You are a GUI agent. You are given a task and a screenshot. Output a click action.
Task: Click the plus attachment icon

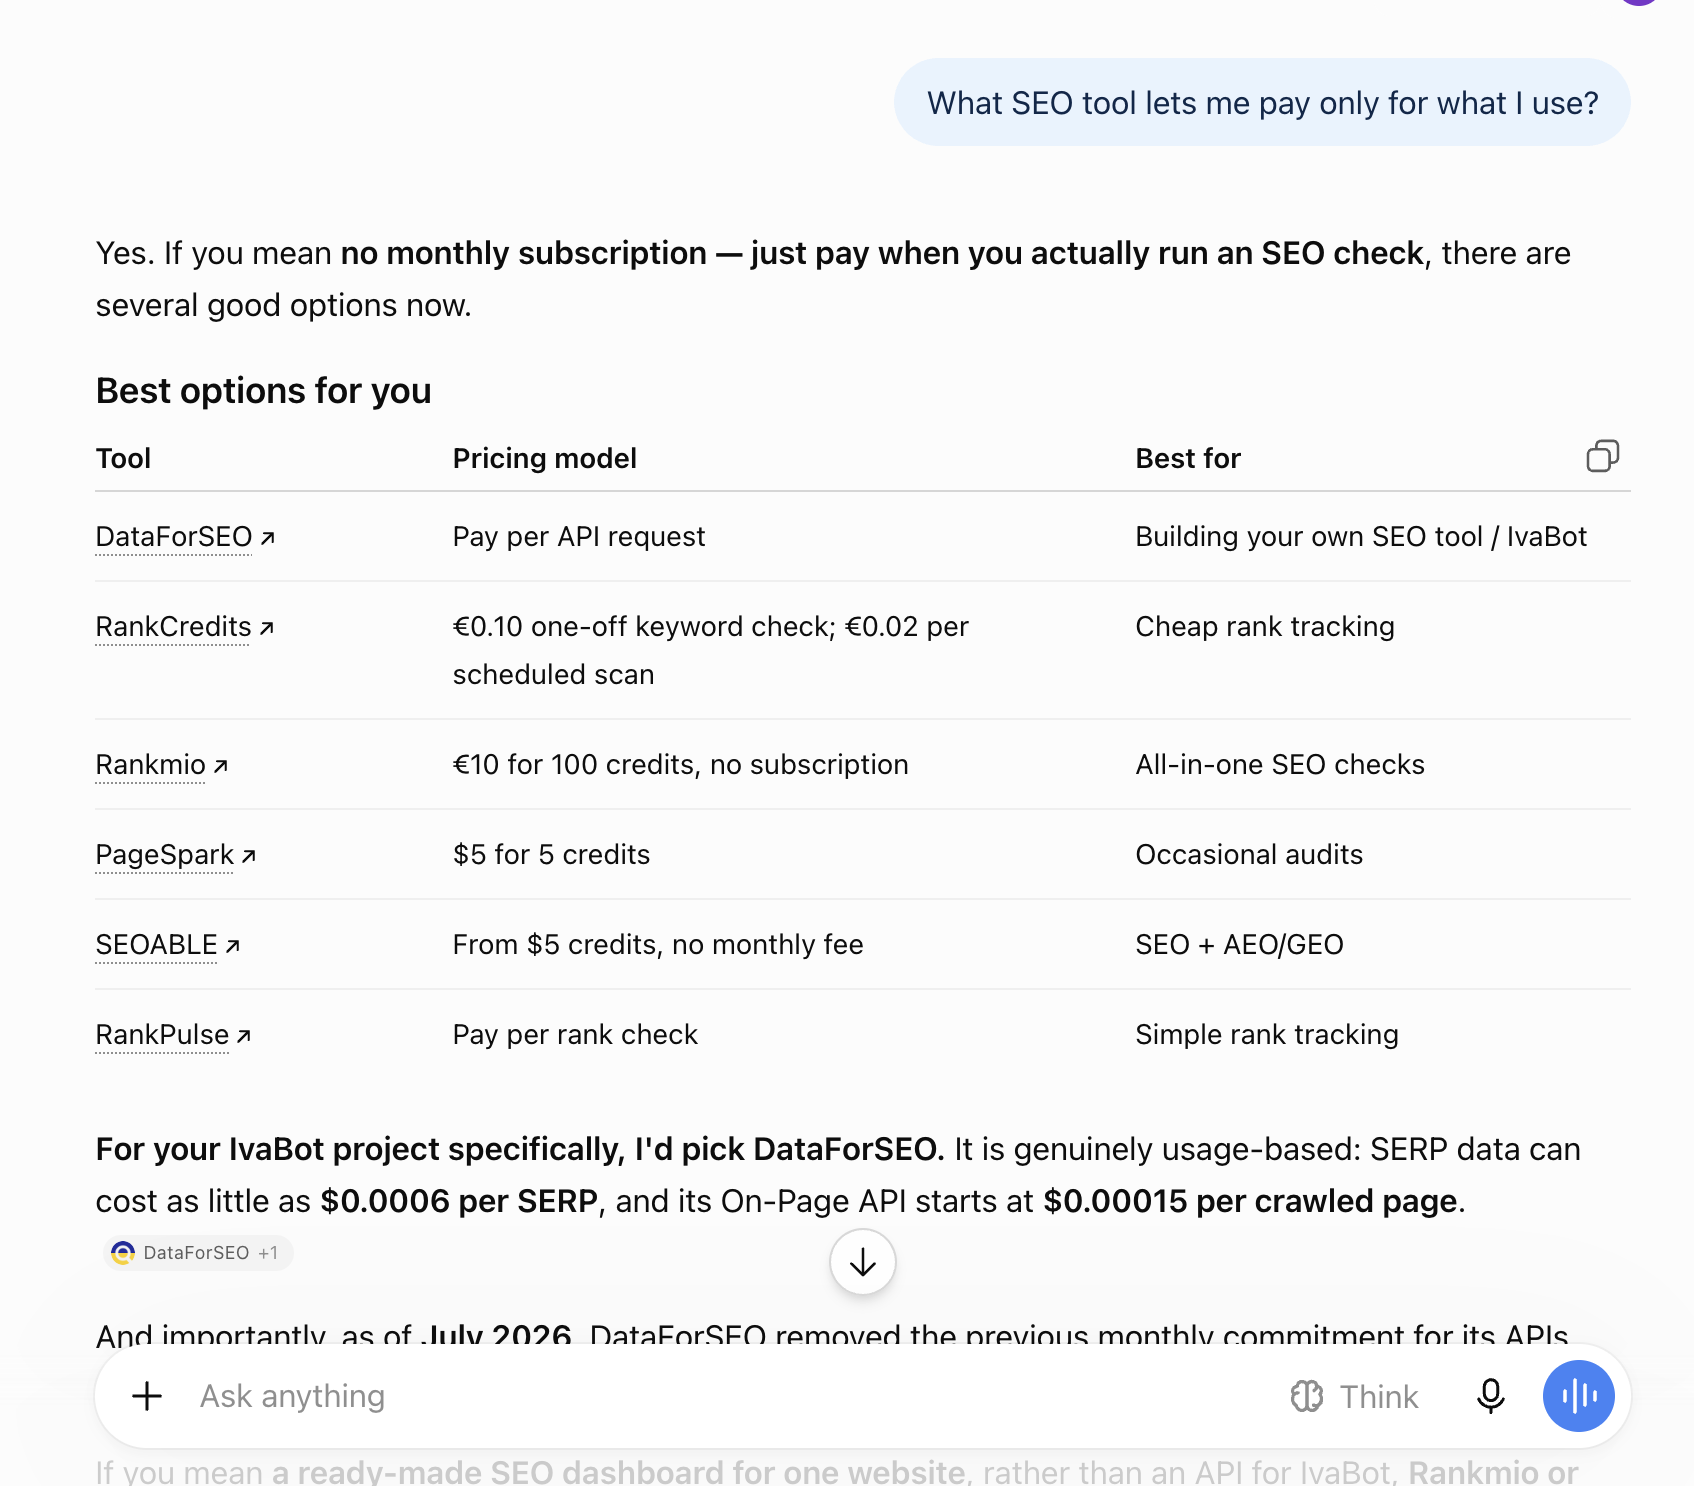click(147, 1396)
